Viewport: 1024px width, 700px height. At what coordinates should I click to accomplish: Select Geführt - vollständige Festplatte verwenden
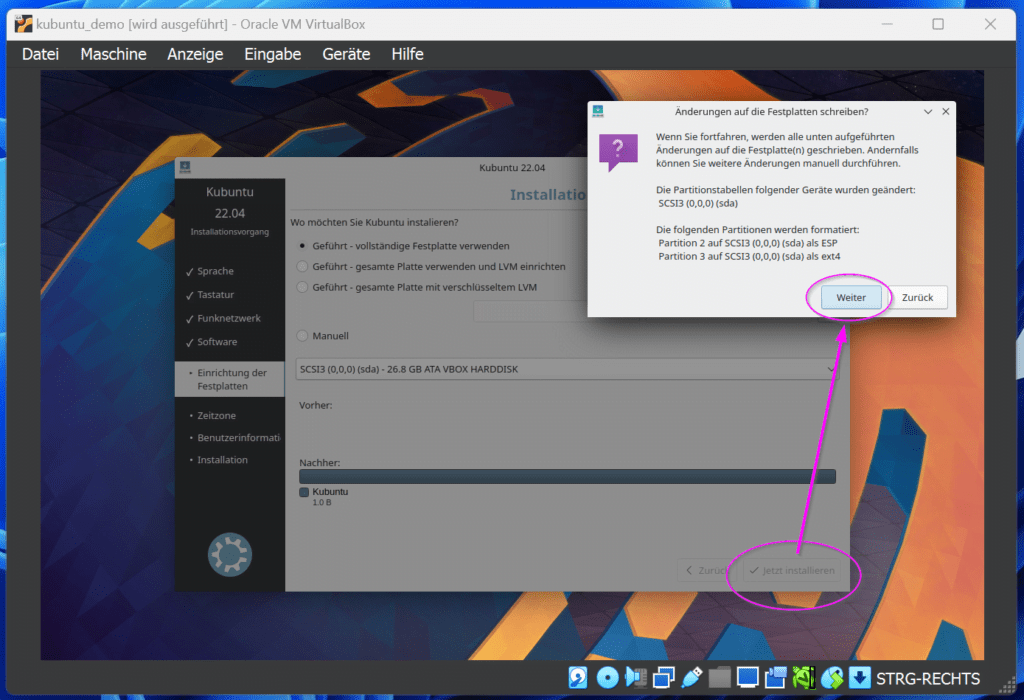pos(405,246)
